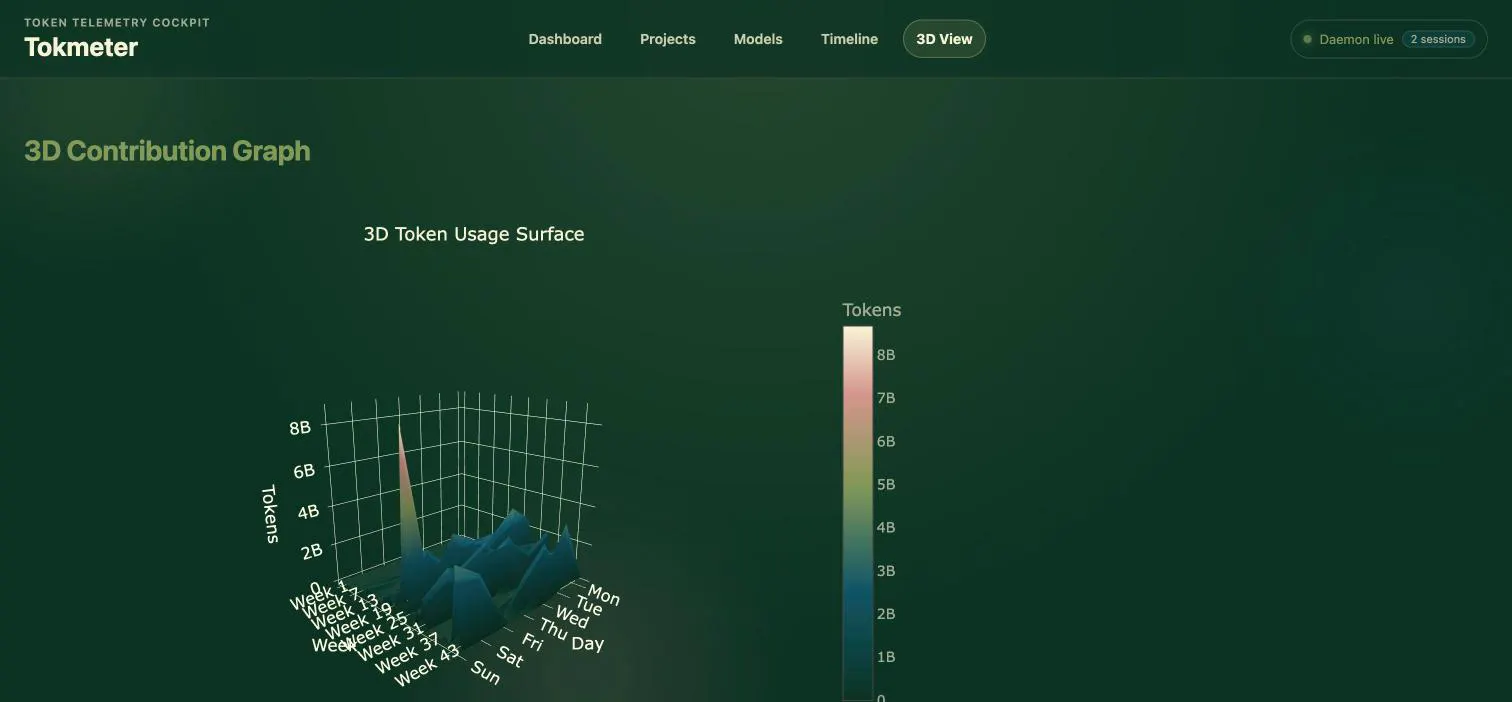Viewport: 1512px width, 702px height.
Task: Click the "4B" tick on the 3D chart's vertical axis
Action: (x=308, y=511)
